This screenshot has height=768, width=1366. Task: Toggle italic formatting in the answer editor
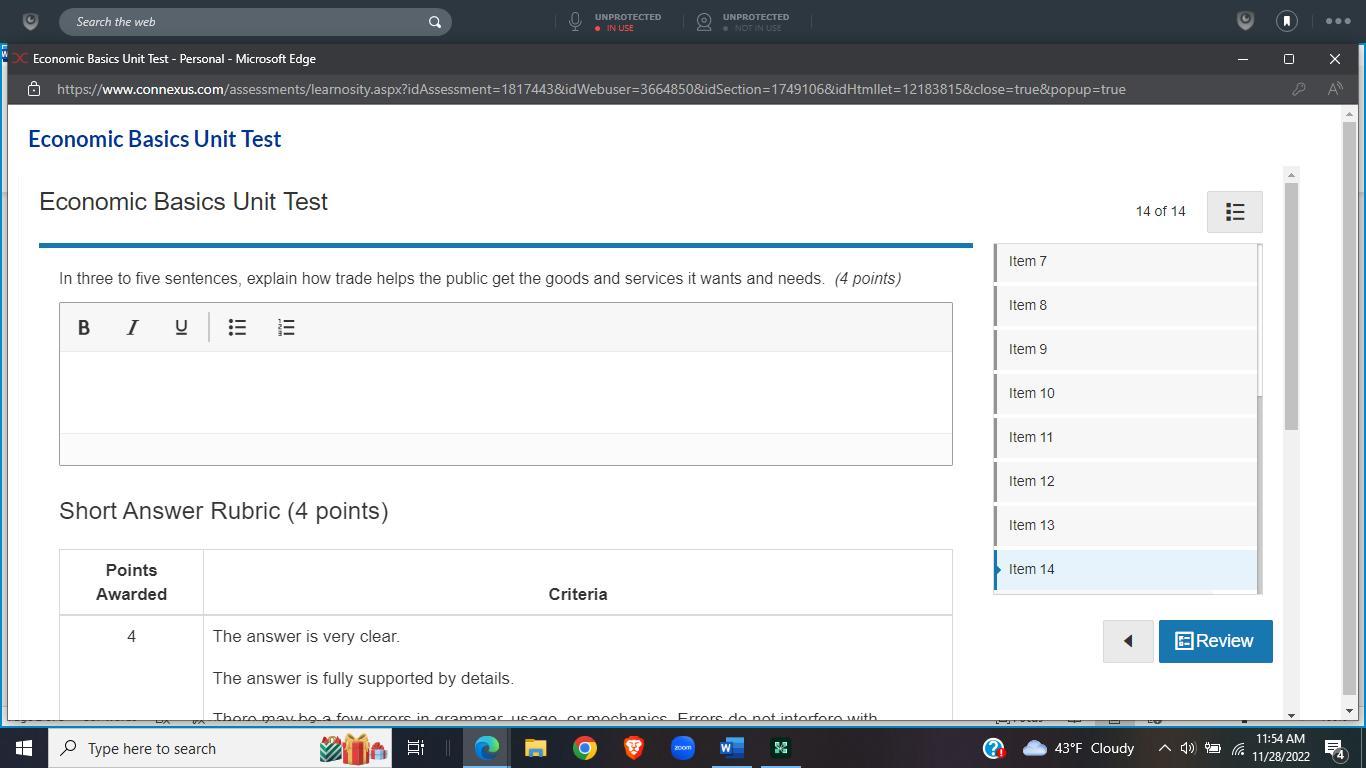(x=132, y=327)
